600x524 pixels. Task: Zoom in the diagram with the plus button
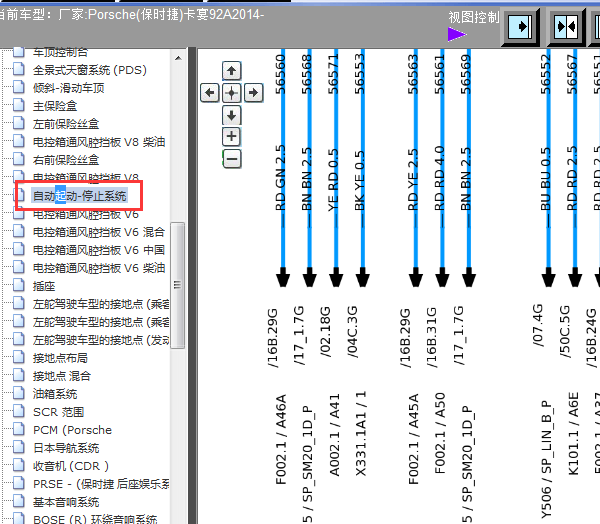[x=232, y=137]
